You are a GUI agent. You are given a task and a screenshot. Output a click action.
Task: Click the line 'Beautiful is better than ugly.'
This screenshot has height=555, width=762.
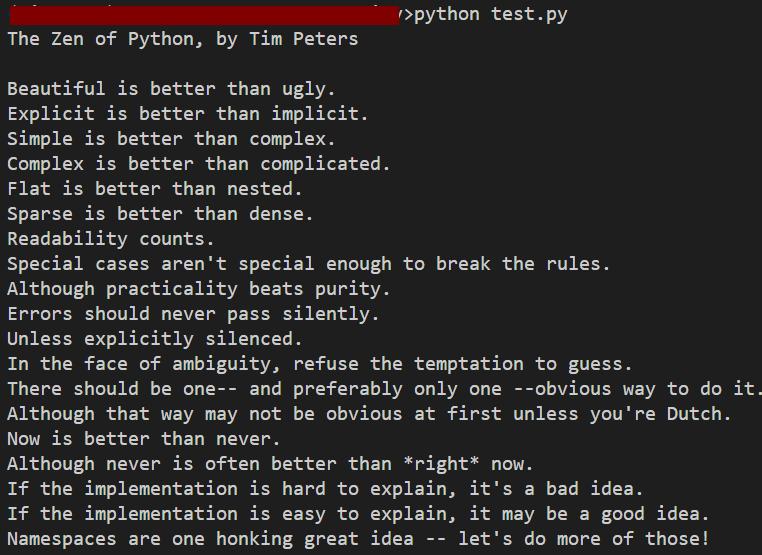(x=171, y=89)
